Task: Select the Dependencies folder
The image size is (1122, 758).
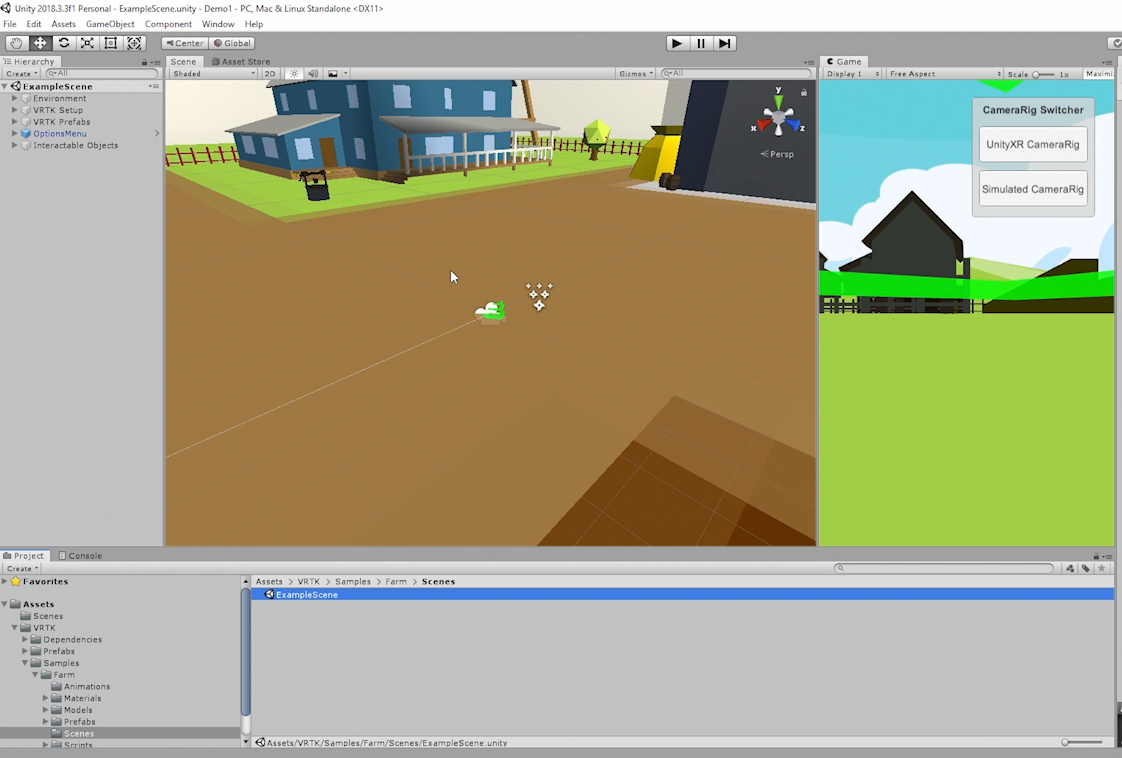Action: point(72,639)
